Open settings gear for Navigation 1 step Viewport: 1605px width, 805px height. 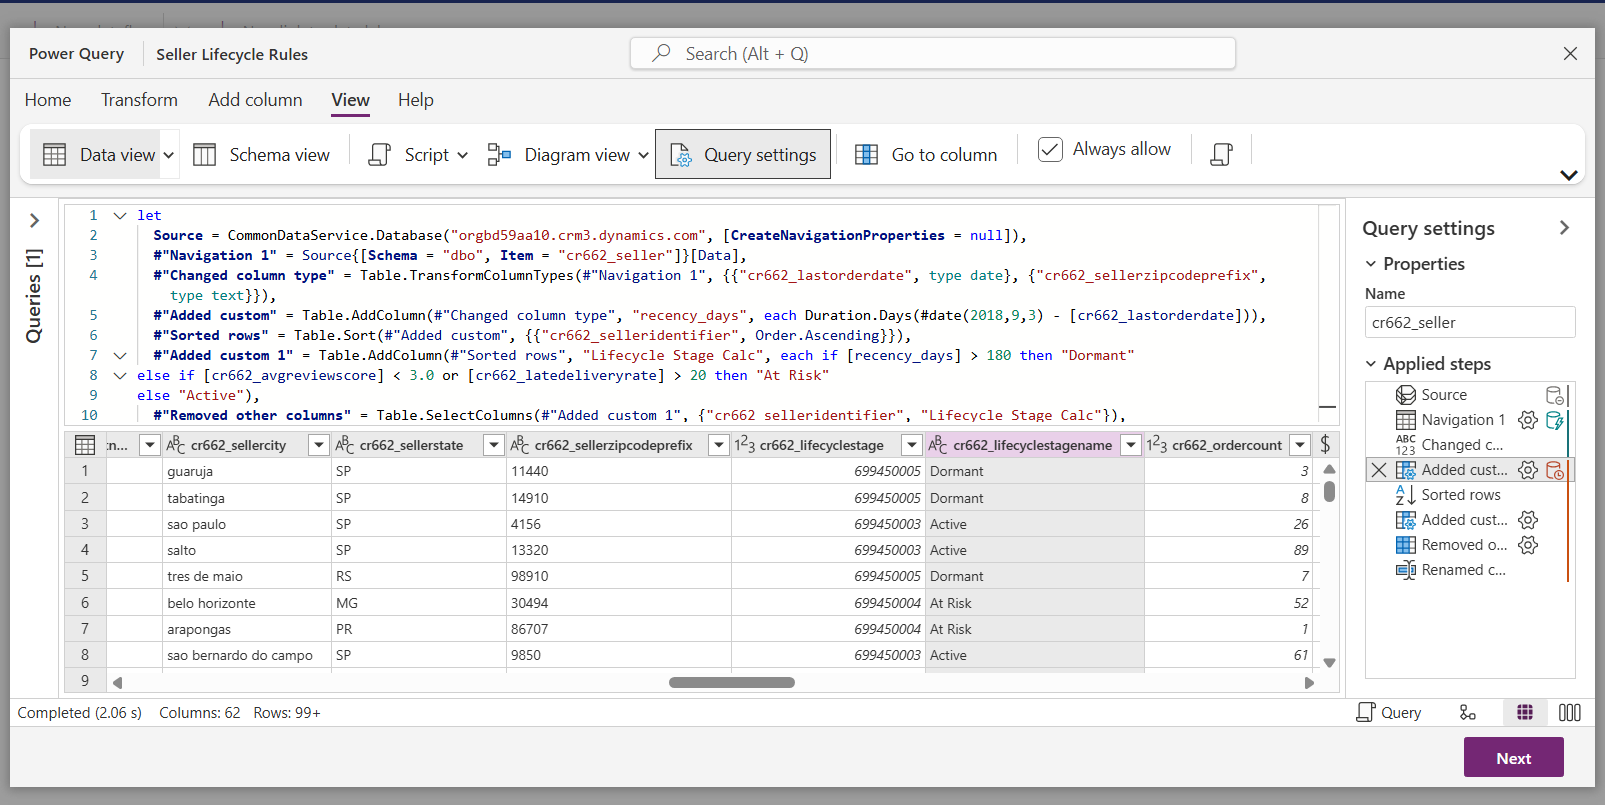coord(1528,420)
